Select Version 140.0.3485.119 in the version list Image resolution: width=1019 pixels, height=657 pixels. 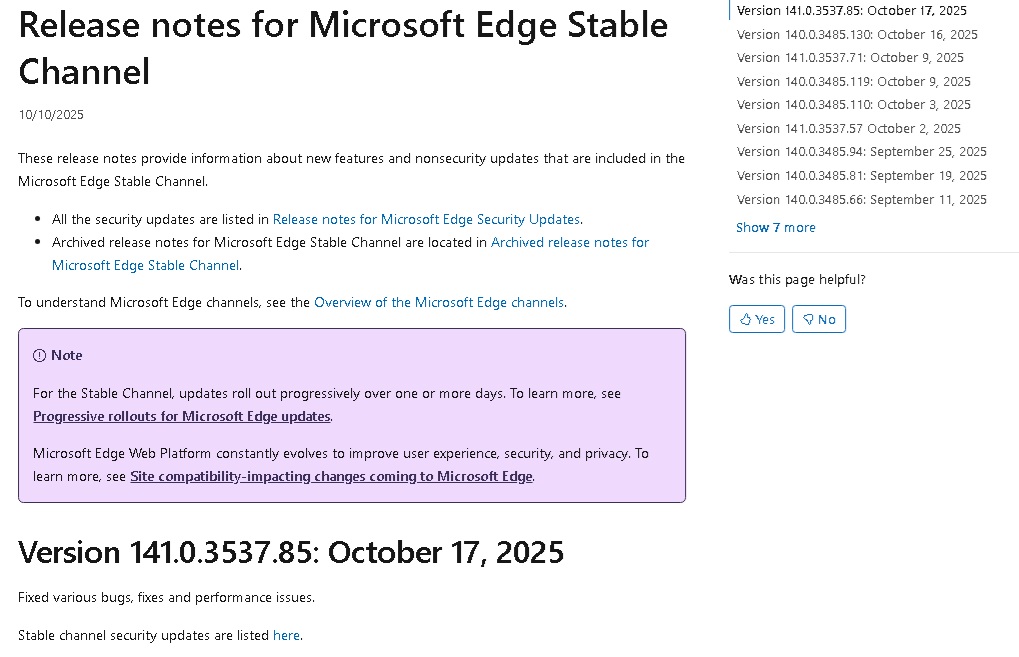[x=855, y=81]
